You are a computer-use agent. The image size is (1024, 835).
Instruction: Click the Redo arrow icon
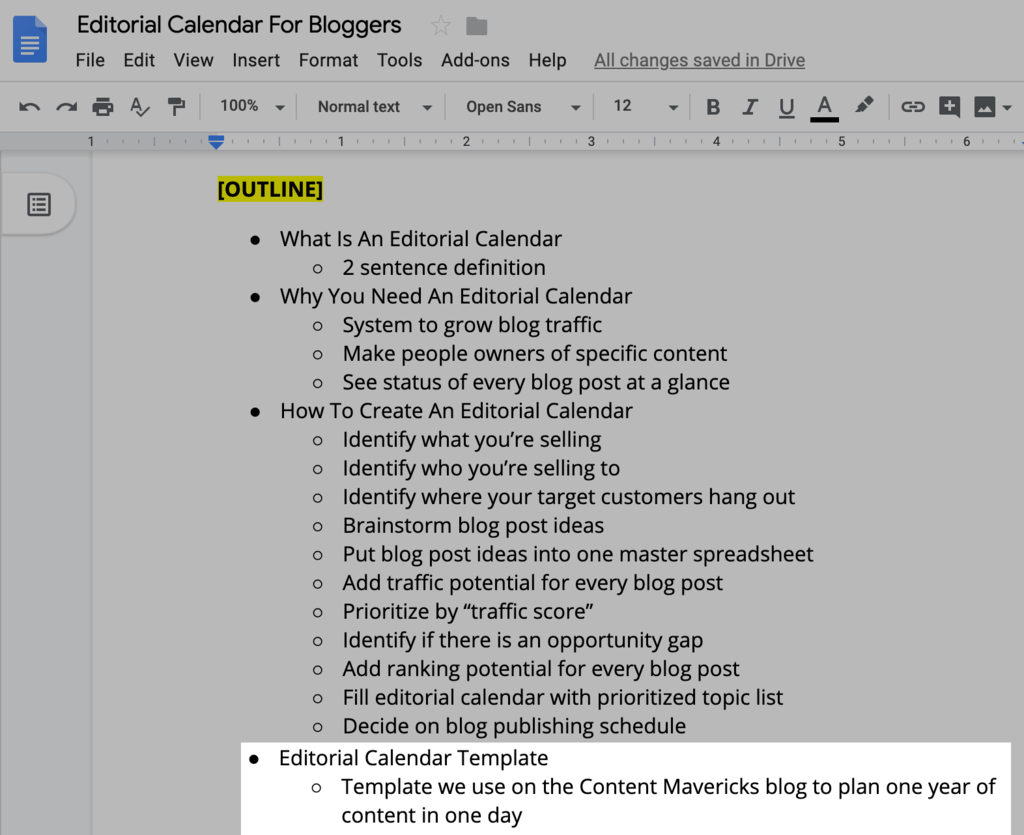coord(66,106)
